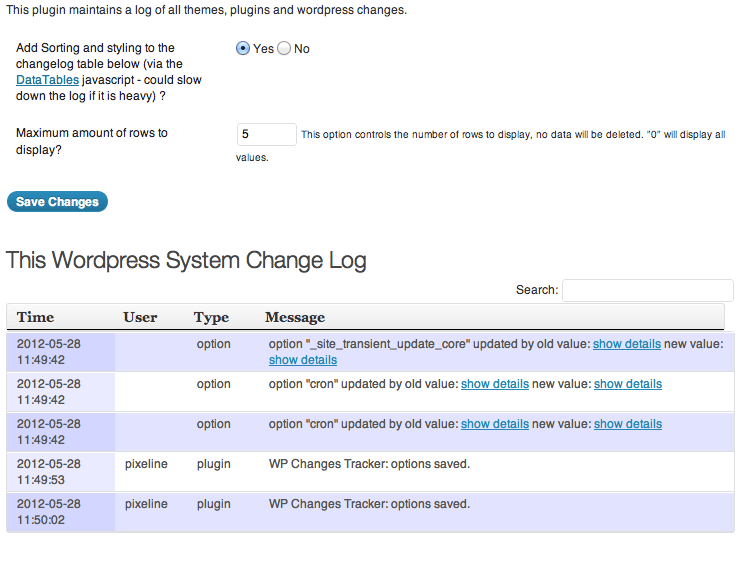Show new value details in second cron row
This screenshot has height=566, width=744.
coord(628,424)
